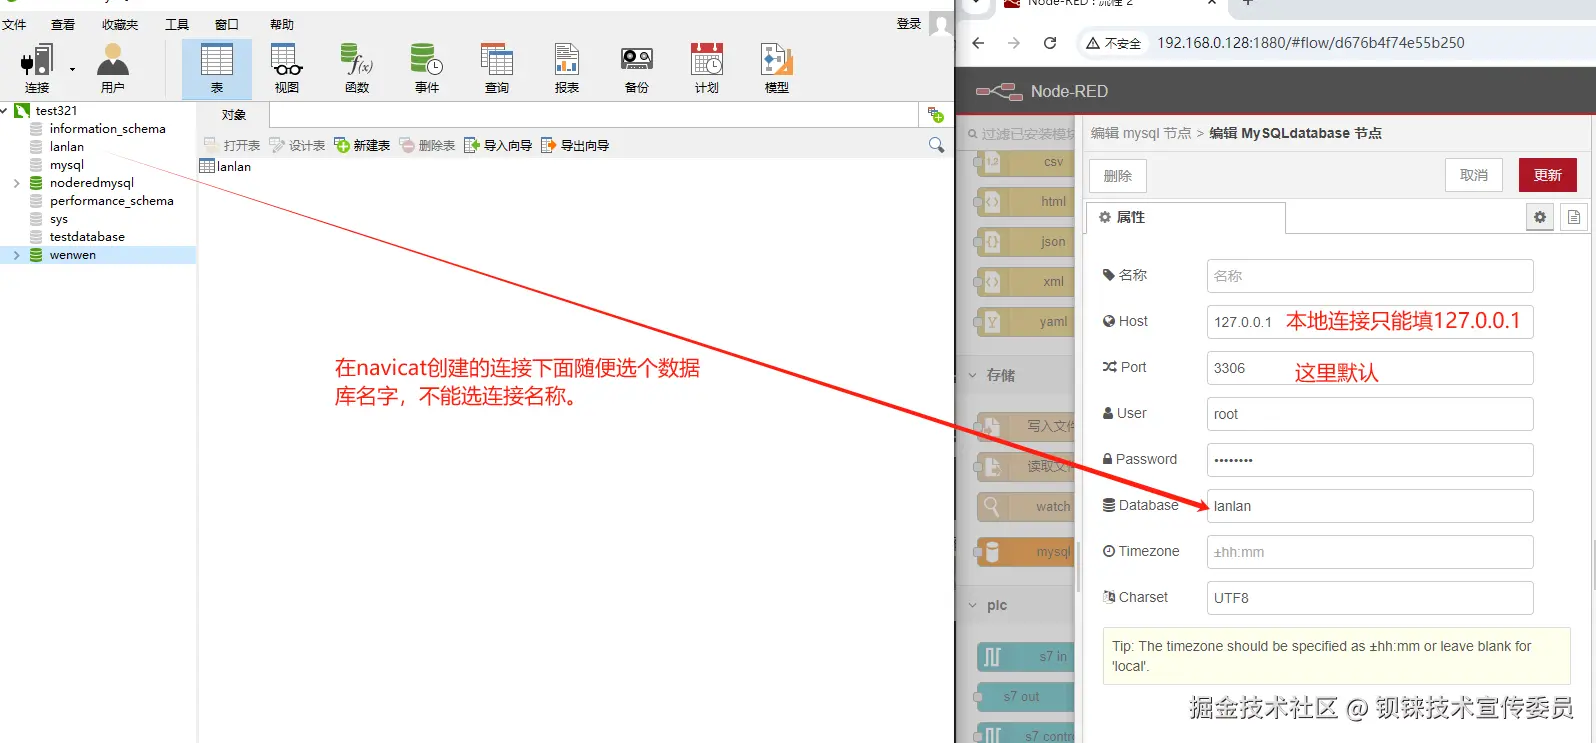This screenshot has height=743, width=1596.
Task: Select the lanlan table in object list
Action: tap(225, 166)
